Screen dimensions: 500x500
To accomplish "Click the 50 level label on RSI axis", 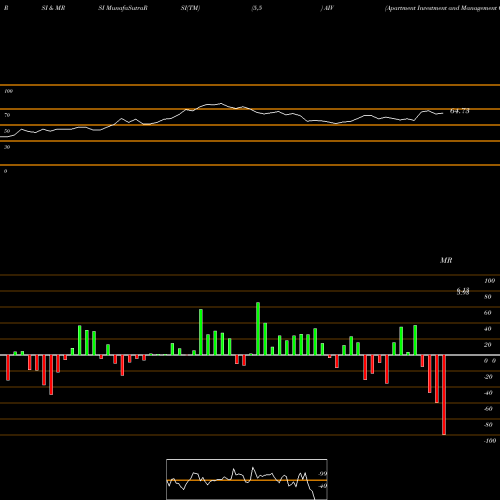I will point(7,131).
